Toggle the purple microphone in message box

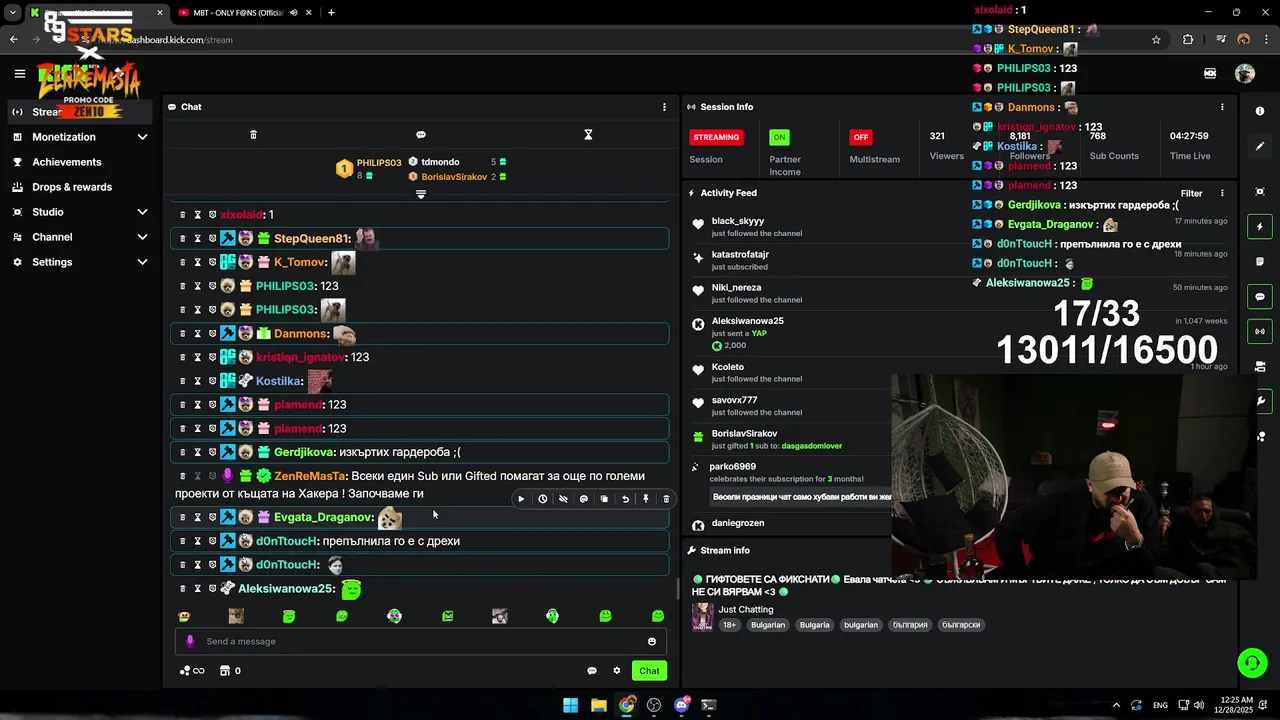pyautogui.click(x=190, y=642)
